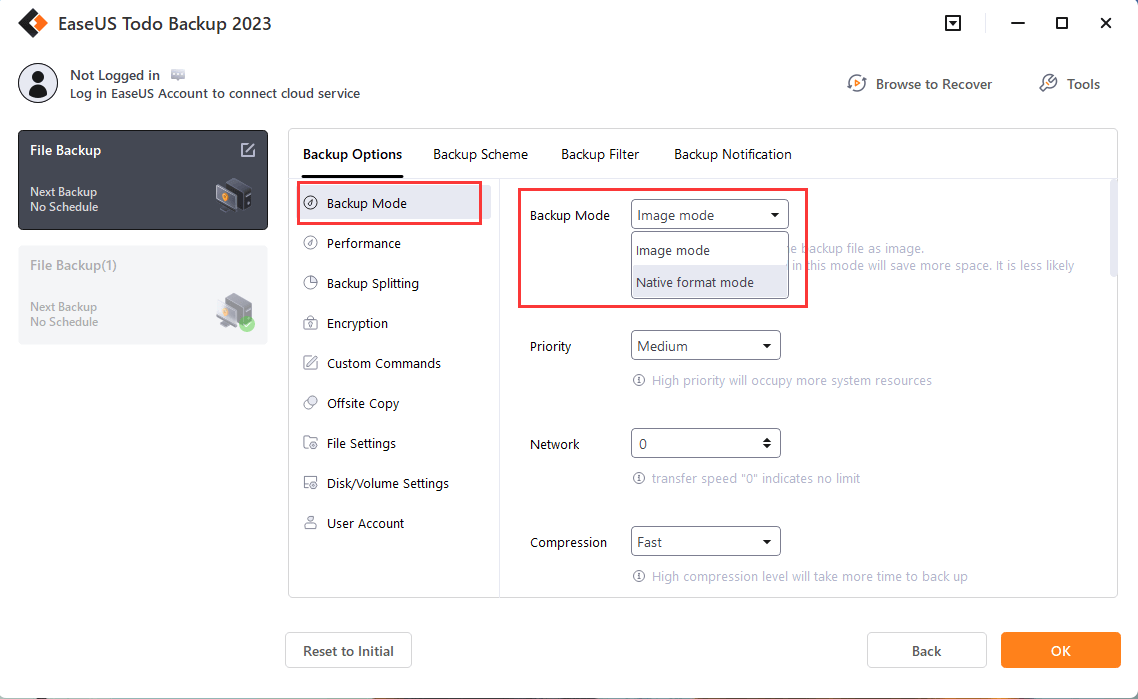This screenshot has width=1138, height=699.
Task: Click the File Backup(1) completed computer icon
Action: pyautogui.click(x=235, y=311)
